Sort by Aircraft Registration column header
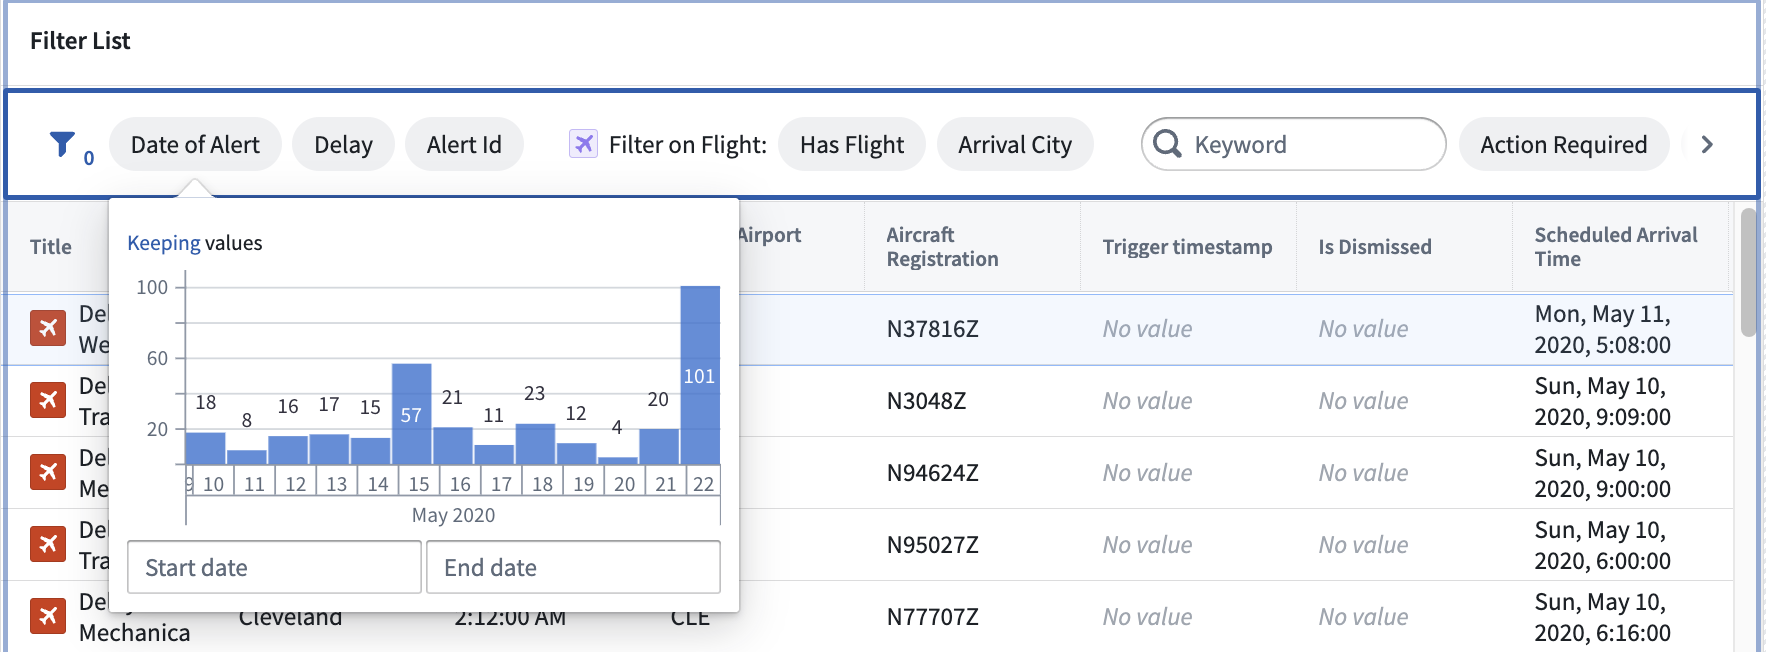Viewport: 1766px width, 652px height. pos(942,247)
